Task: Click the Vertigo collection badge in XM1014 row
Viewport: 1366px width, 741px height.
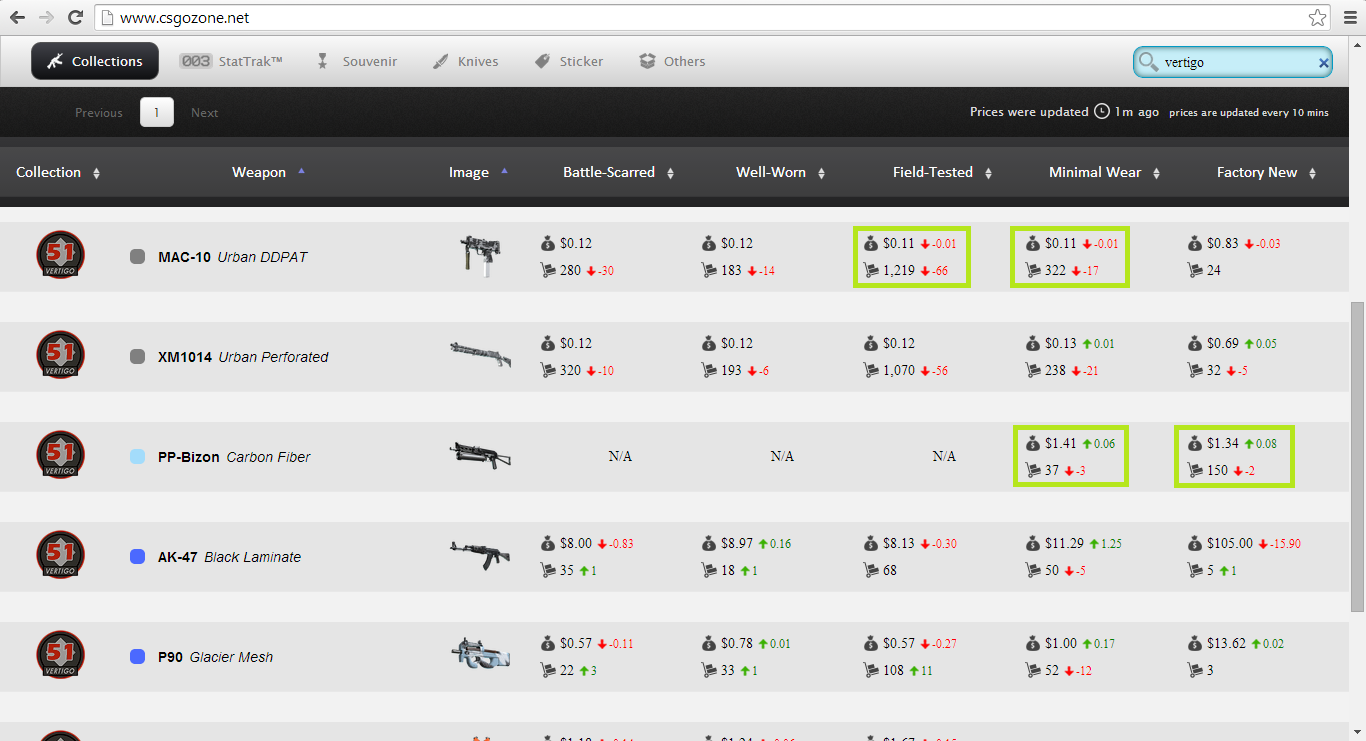Action: click(60, 355)
